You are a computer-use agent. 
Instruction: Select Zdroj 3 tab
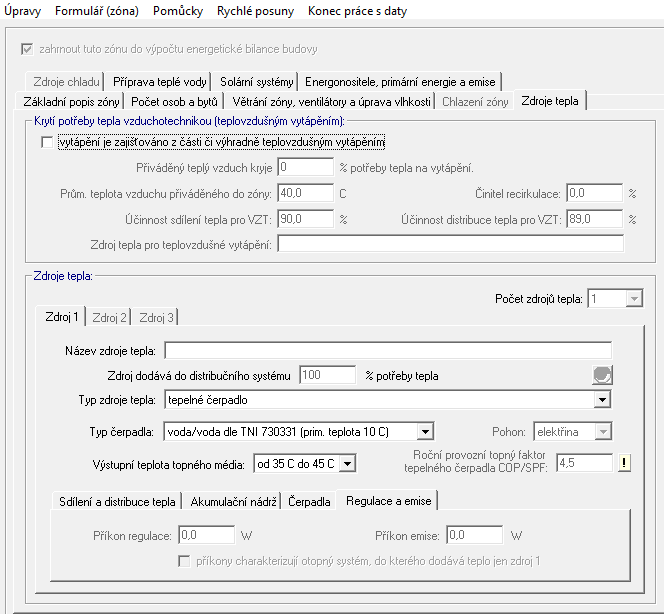pyautogui.click(x=156, y=318)
